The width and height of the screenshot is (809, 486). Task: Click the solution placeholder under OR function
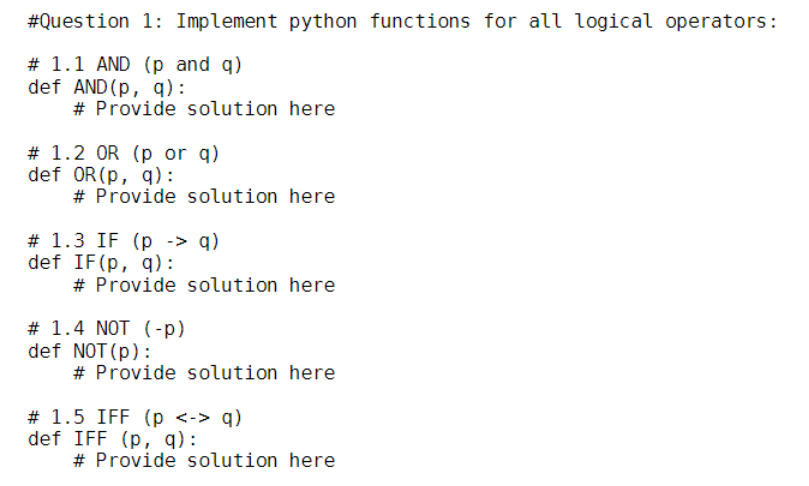(204, 197)
